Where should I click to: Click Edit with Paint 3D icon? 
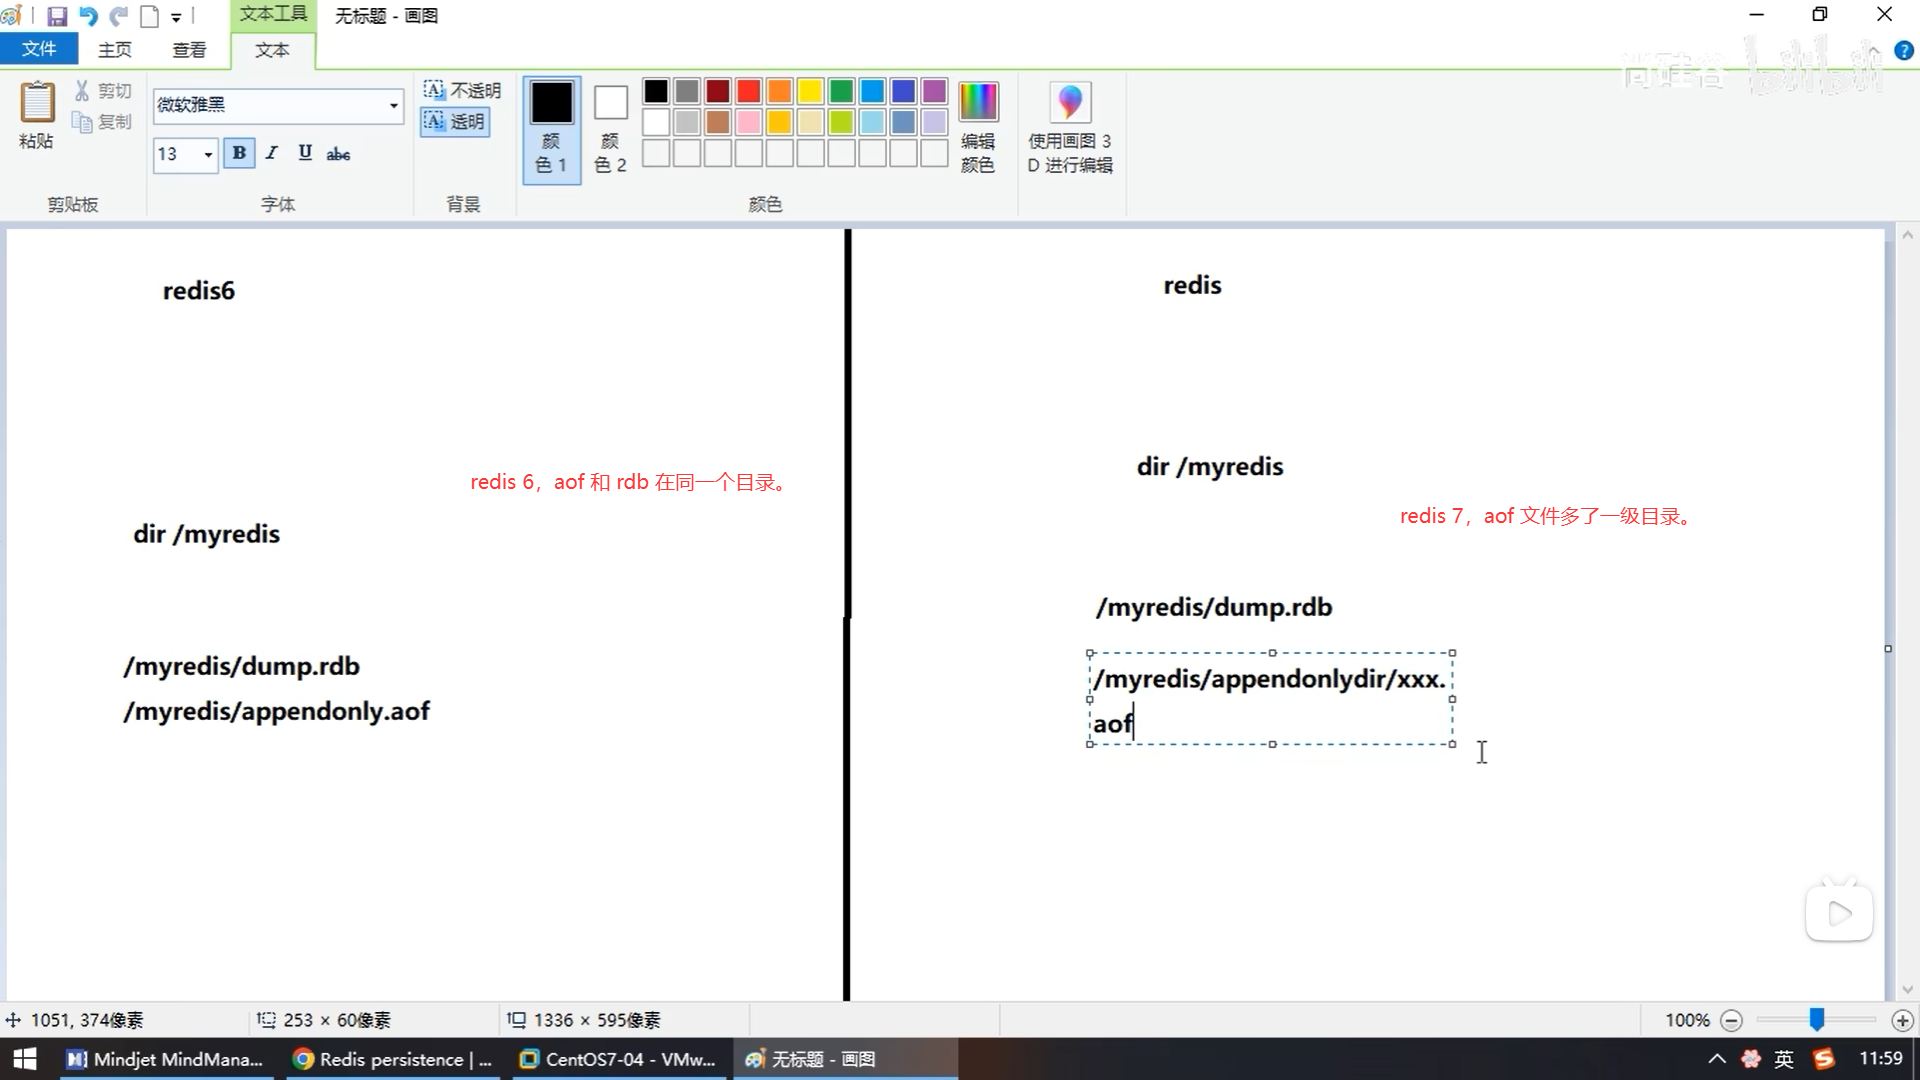(x=1069, y=103)
